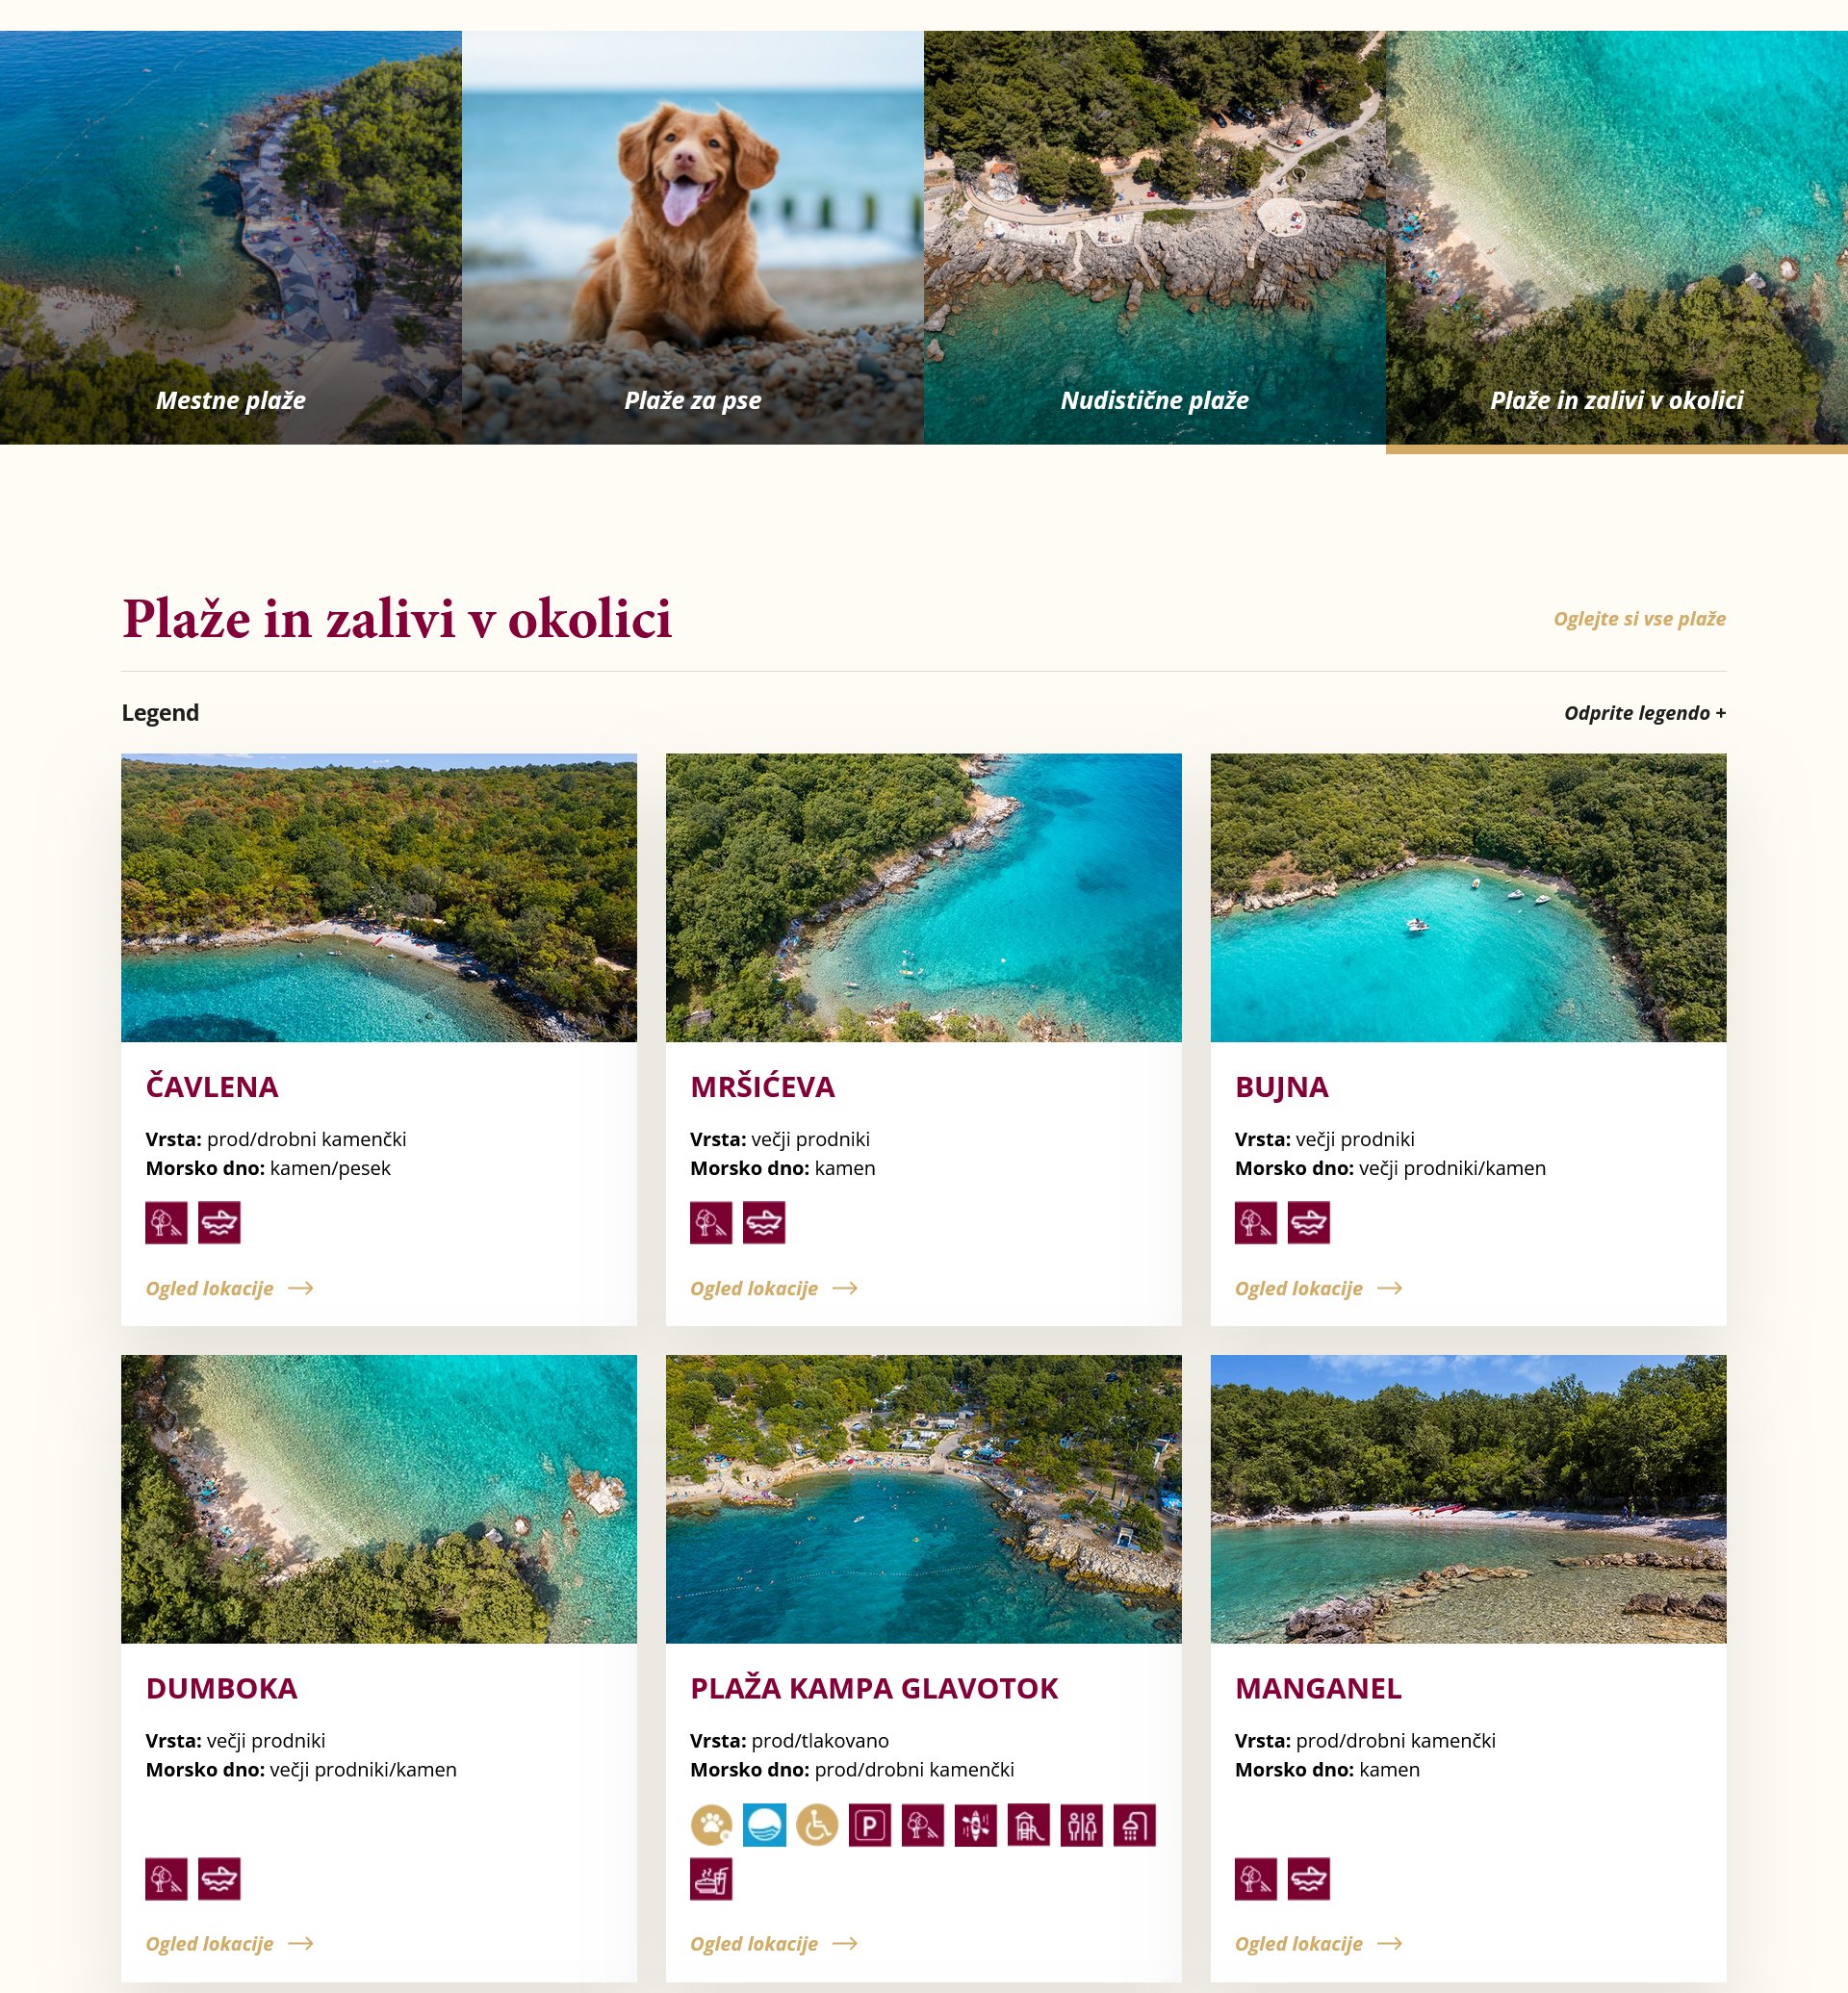Open the Bujna beach heading
Screen dimensions: 1848x1993
coord(1281,1087)
